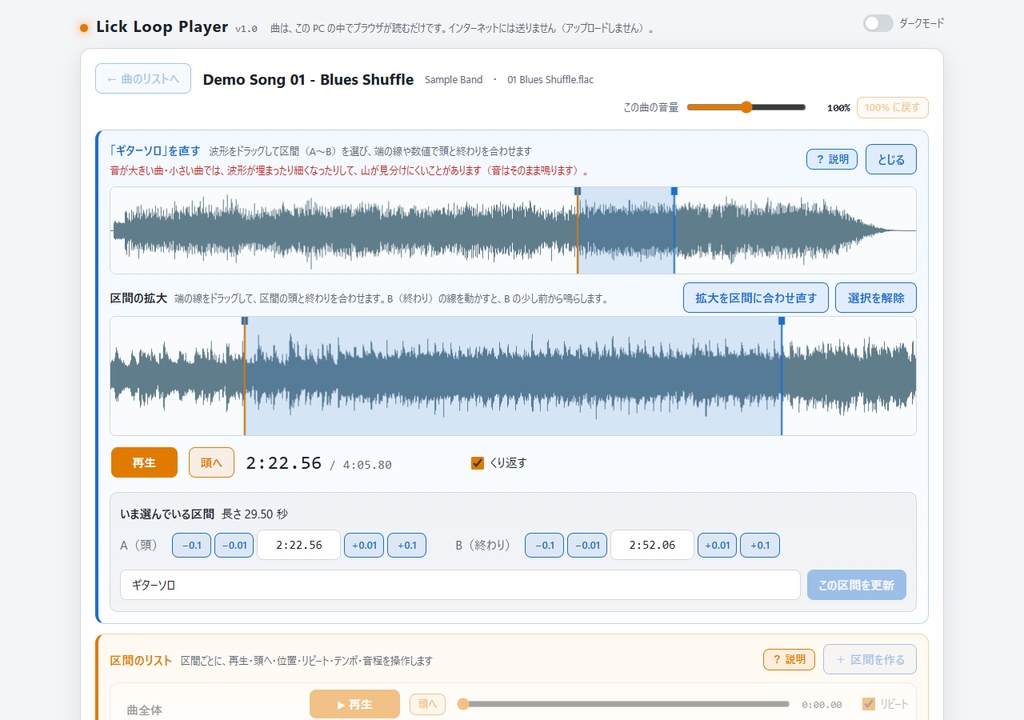Click the Lick Loop Player title

point(162,27)
